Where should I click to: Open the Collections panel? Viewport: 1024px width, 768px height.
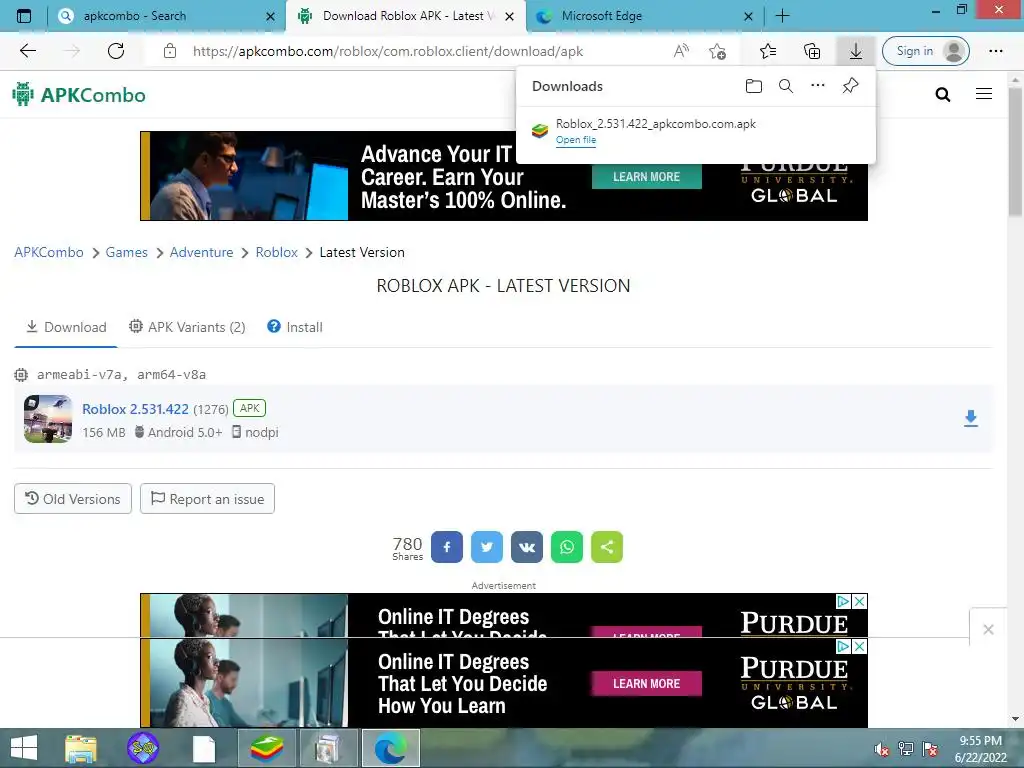(x=812, y=51)
